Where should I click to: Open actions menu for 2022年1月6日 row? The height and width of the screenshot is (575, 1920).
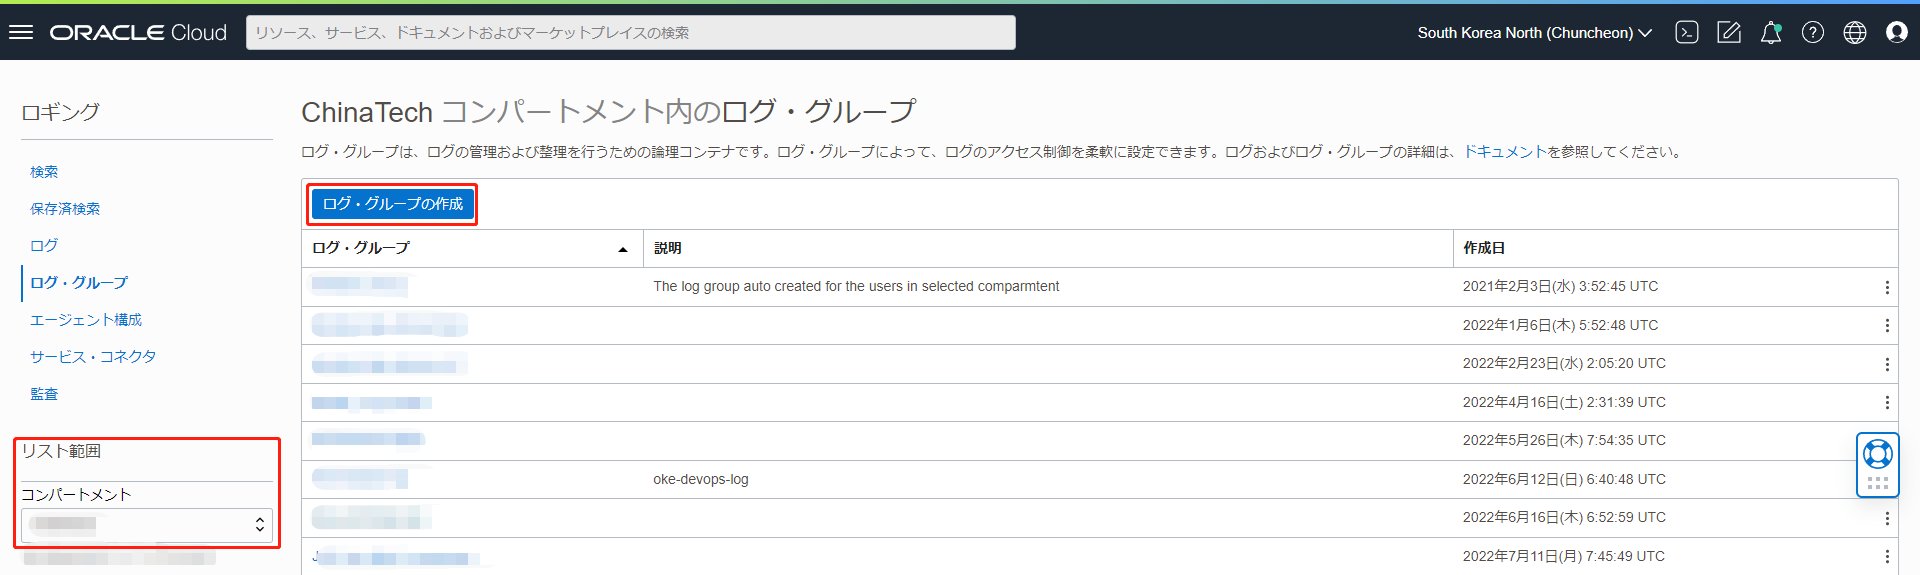(x=1887, y=325)
